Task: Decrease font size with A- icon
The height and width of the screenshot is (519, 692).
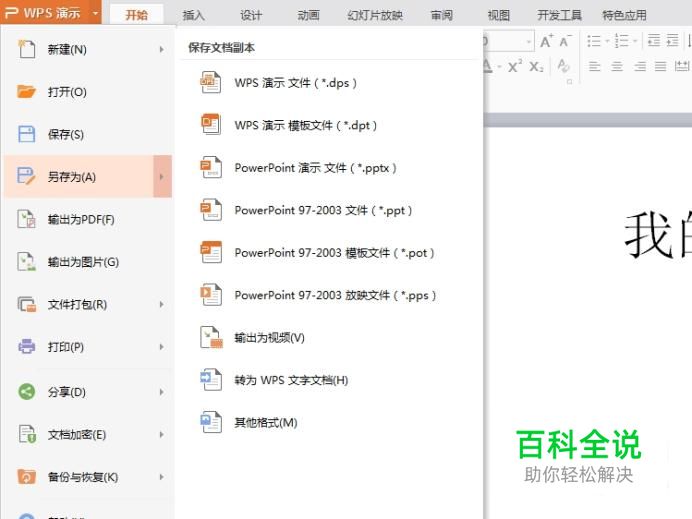Action: [565, 41]
